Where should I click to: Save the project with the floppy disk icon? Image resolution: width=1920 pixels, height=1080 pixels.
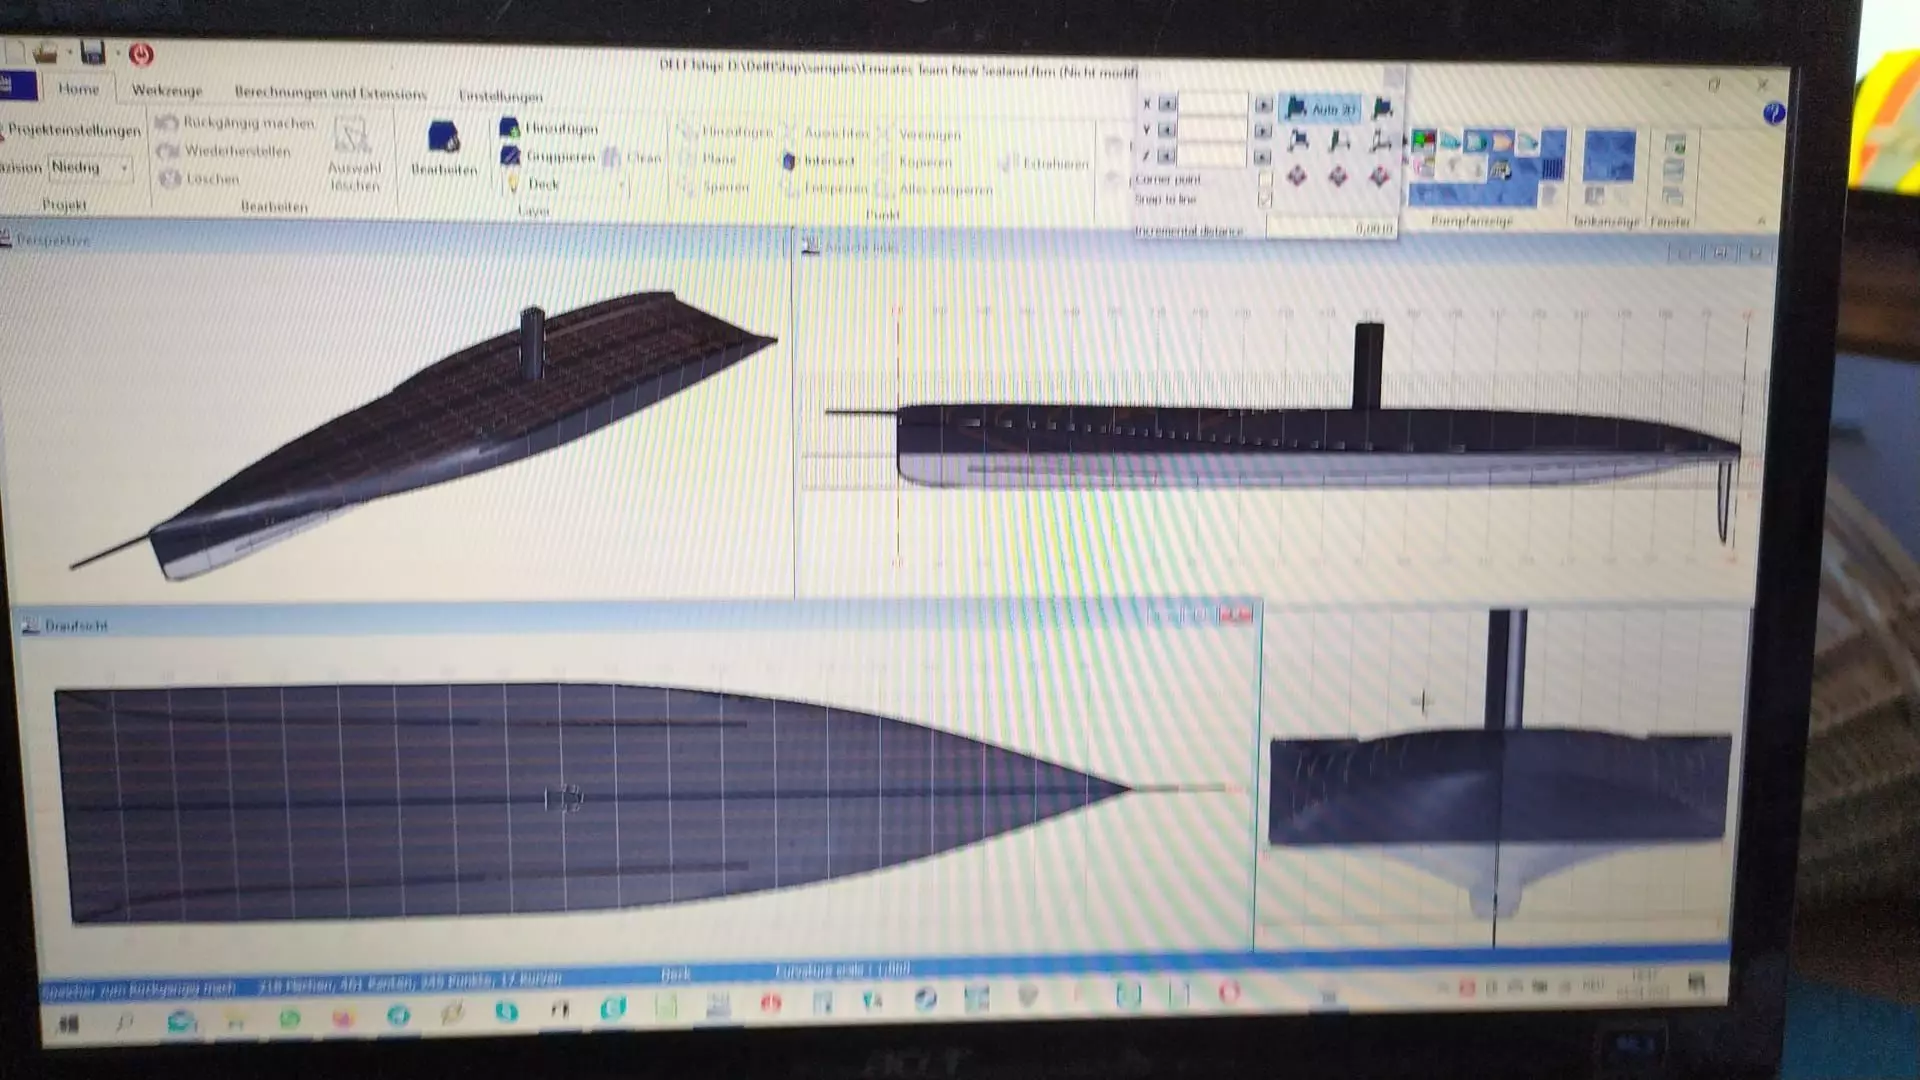tap(93, 53)
